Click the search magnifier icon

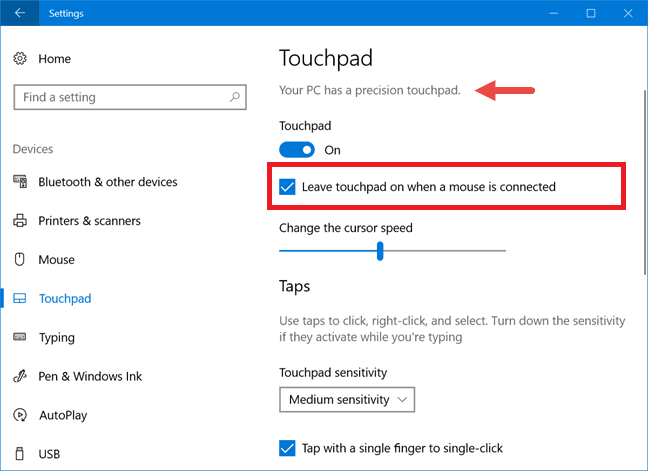[235, 97]
